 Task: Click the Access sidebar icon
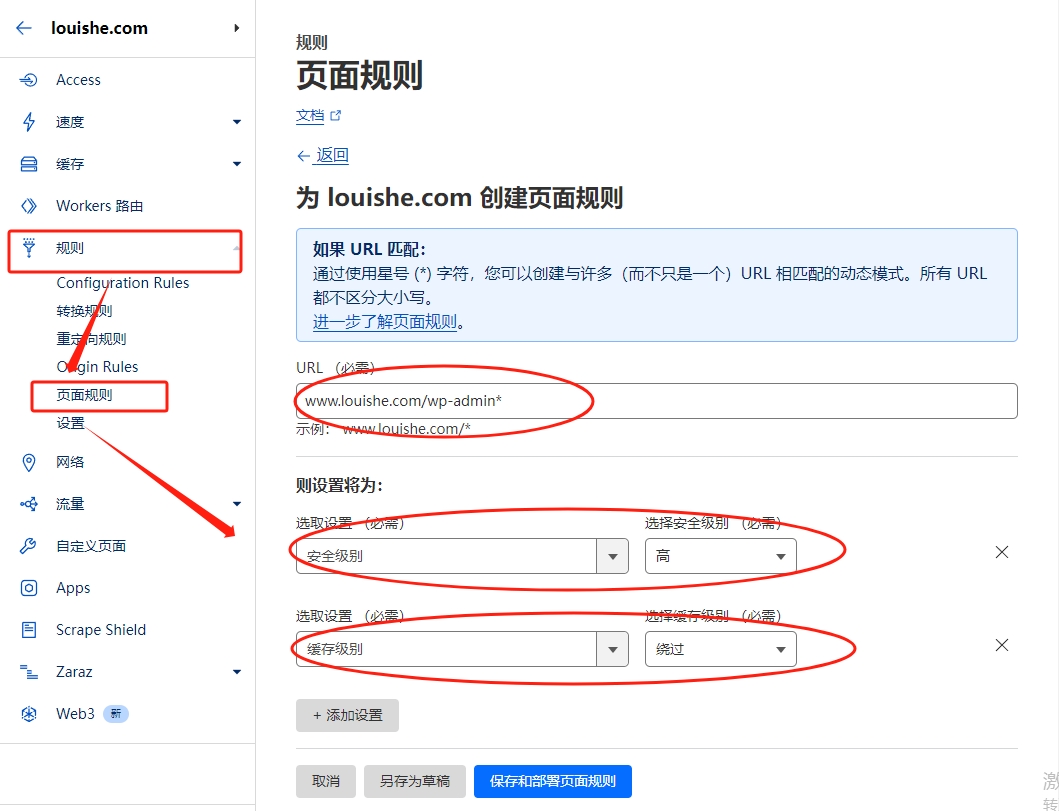28,80
